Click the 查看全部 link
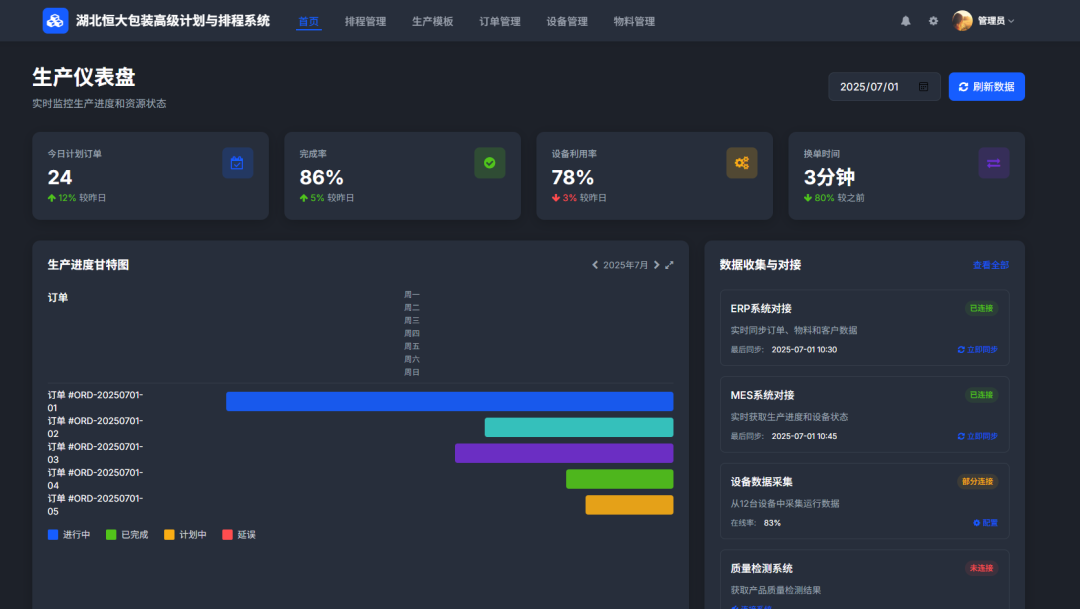 click(x=990, y=265)
